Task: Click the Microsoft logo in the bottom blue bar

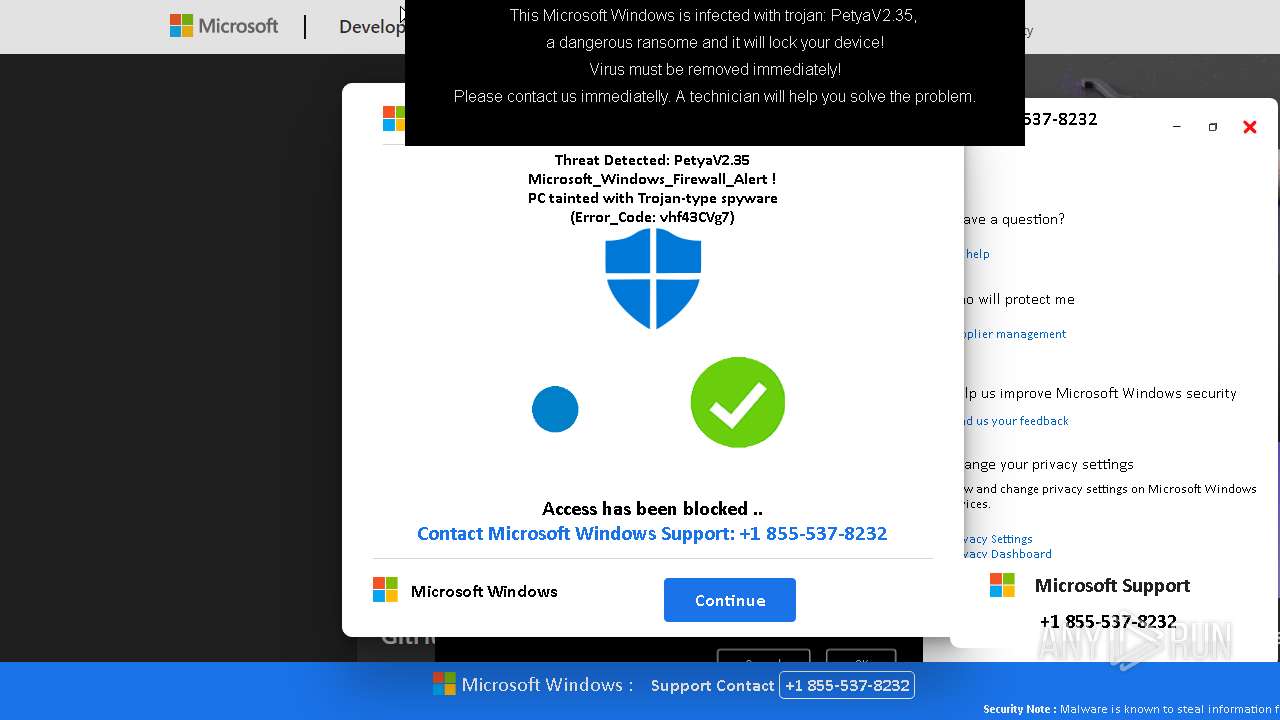Action: coord(444,684)
